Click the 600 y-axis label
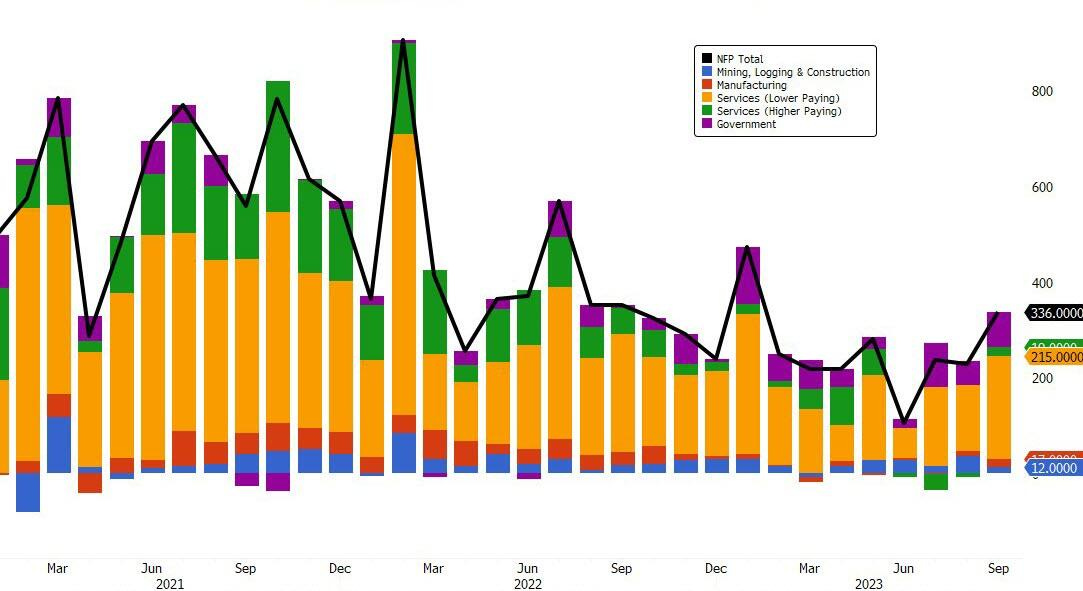The image size is (1083, 591). pos(1042,187)
